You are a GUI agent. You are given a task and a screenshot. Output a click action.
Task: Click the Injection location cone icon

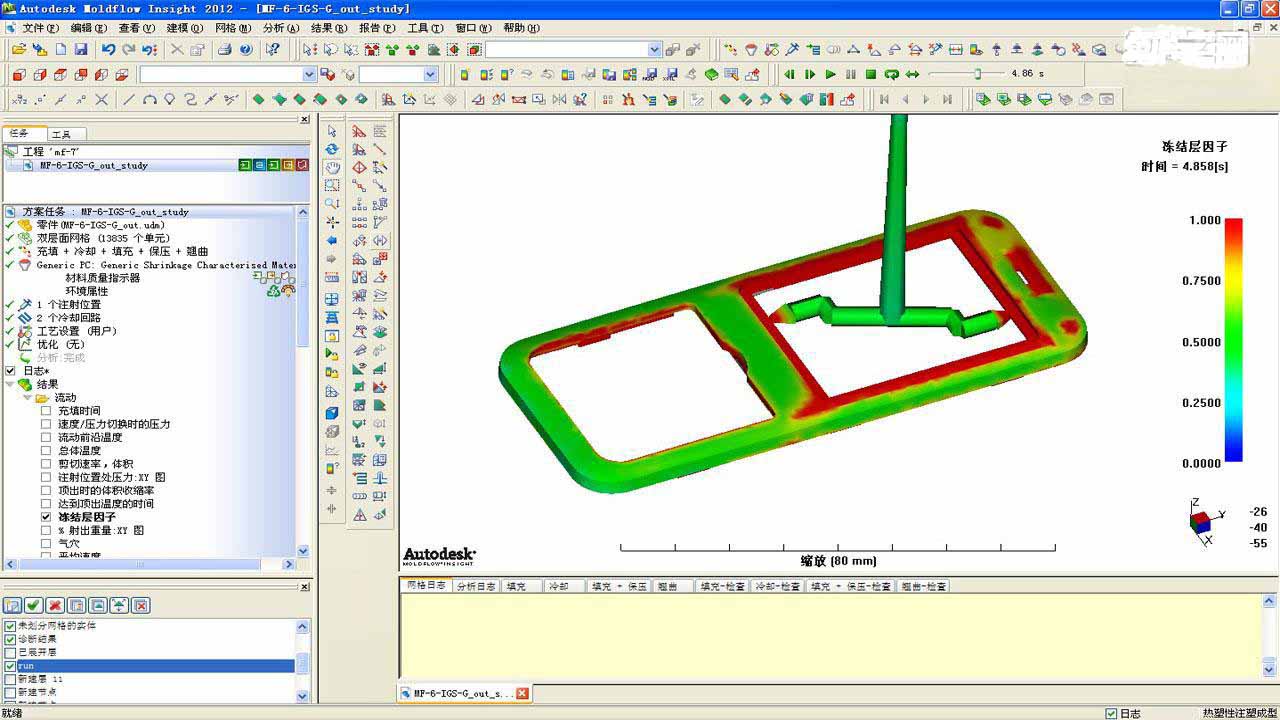(793, 49)
